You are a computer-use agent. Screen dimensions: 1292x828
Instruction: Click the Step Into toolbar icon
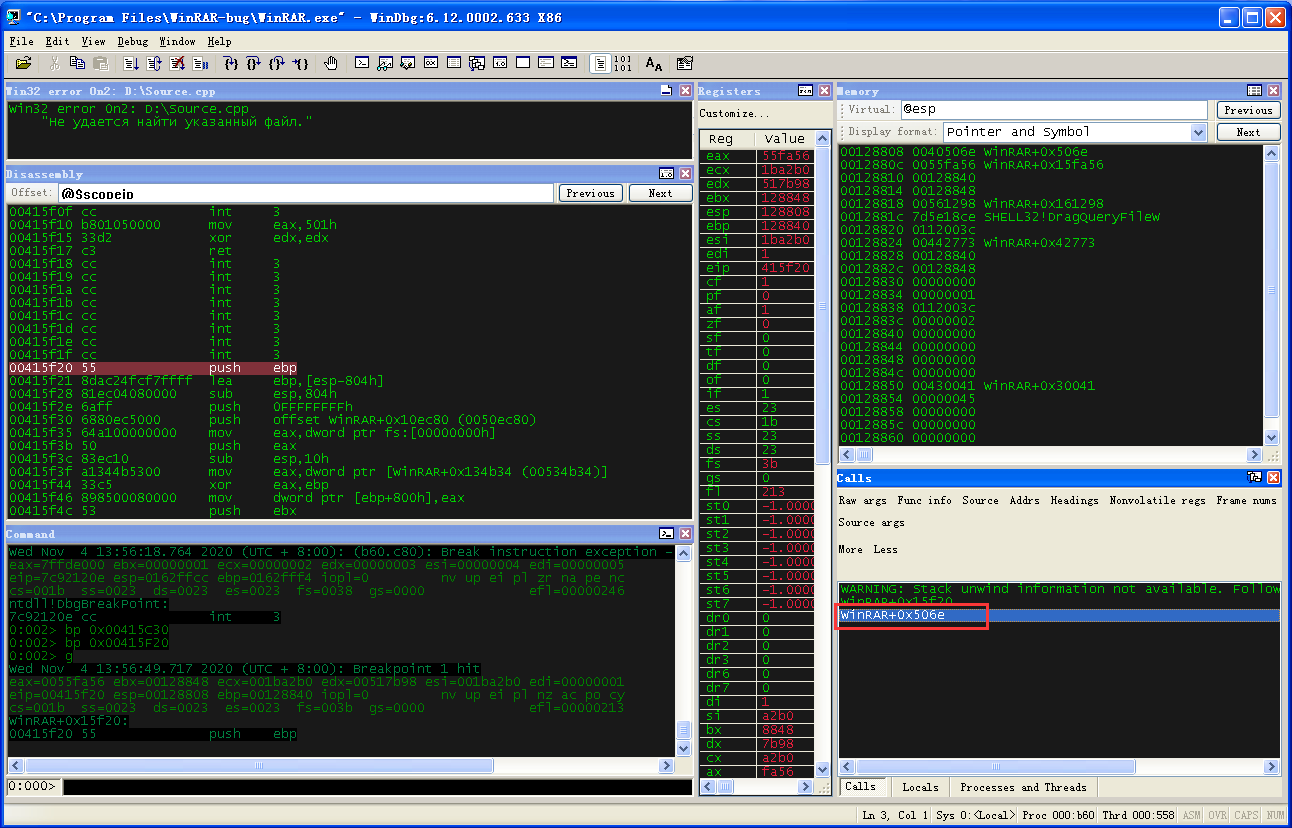click(231, 63)
